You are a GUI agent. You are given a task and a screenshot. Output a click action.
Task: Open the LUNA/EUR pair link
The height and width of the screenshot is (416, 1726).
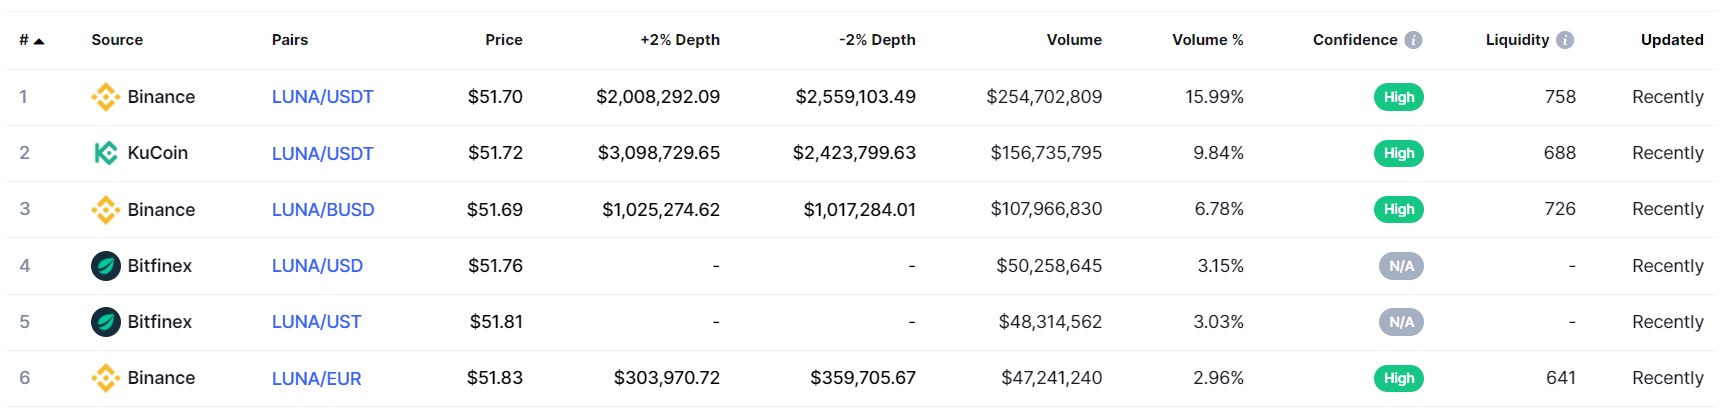pyautogui.click(x=316, y=379)
